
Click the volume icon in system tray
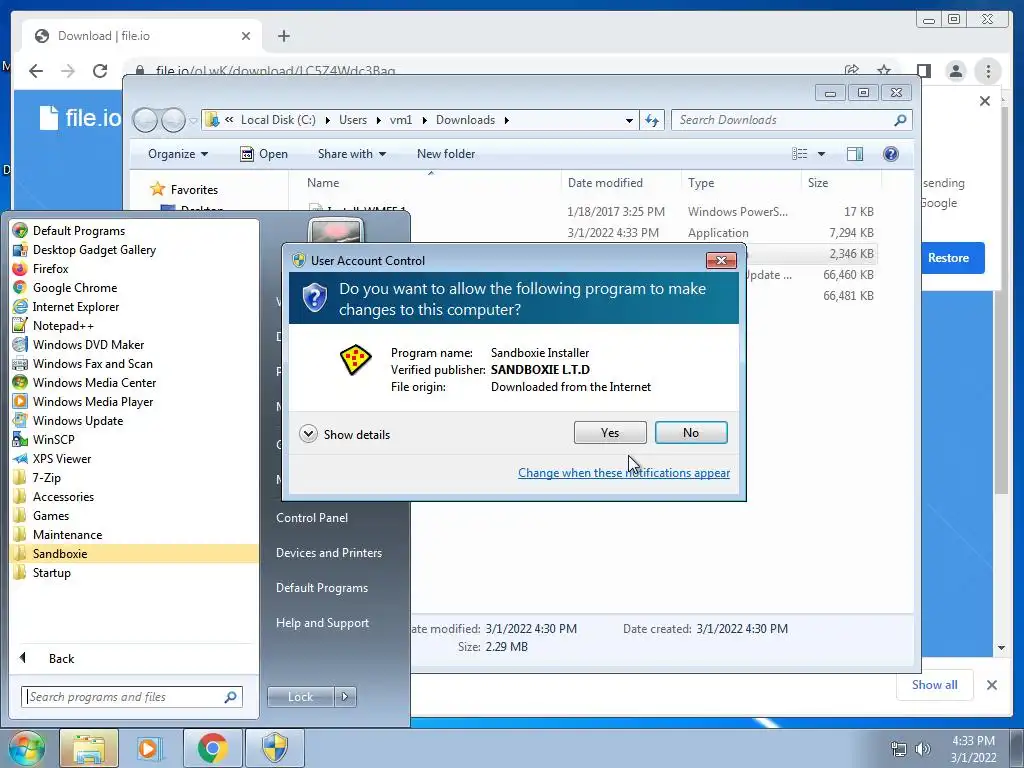pos(923,748)
